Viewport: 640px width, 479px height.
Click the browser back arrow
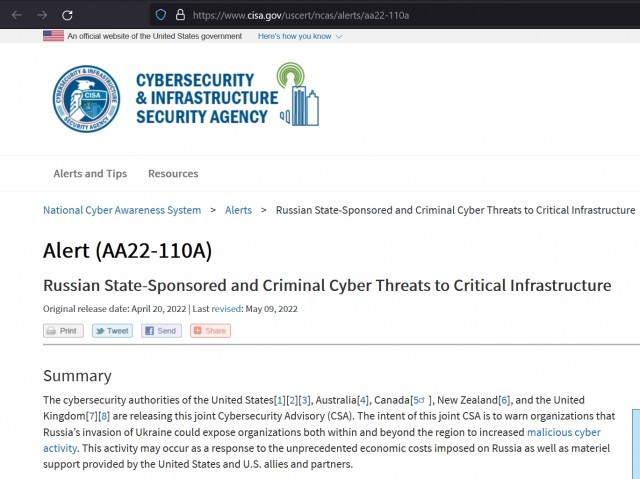click(17, 15)
